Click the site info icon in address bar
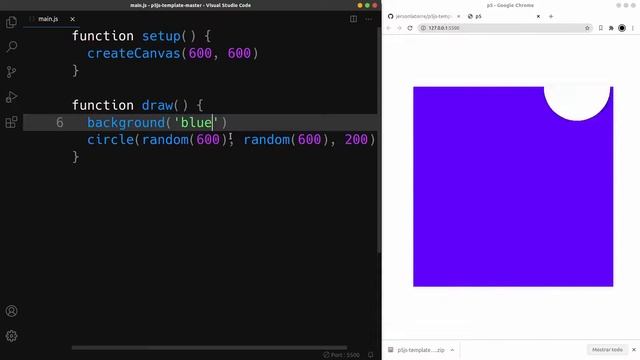 click(423, 28)
